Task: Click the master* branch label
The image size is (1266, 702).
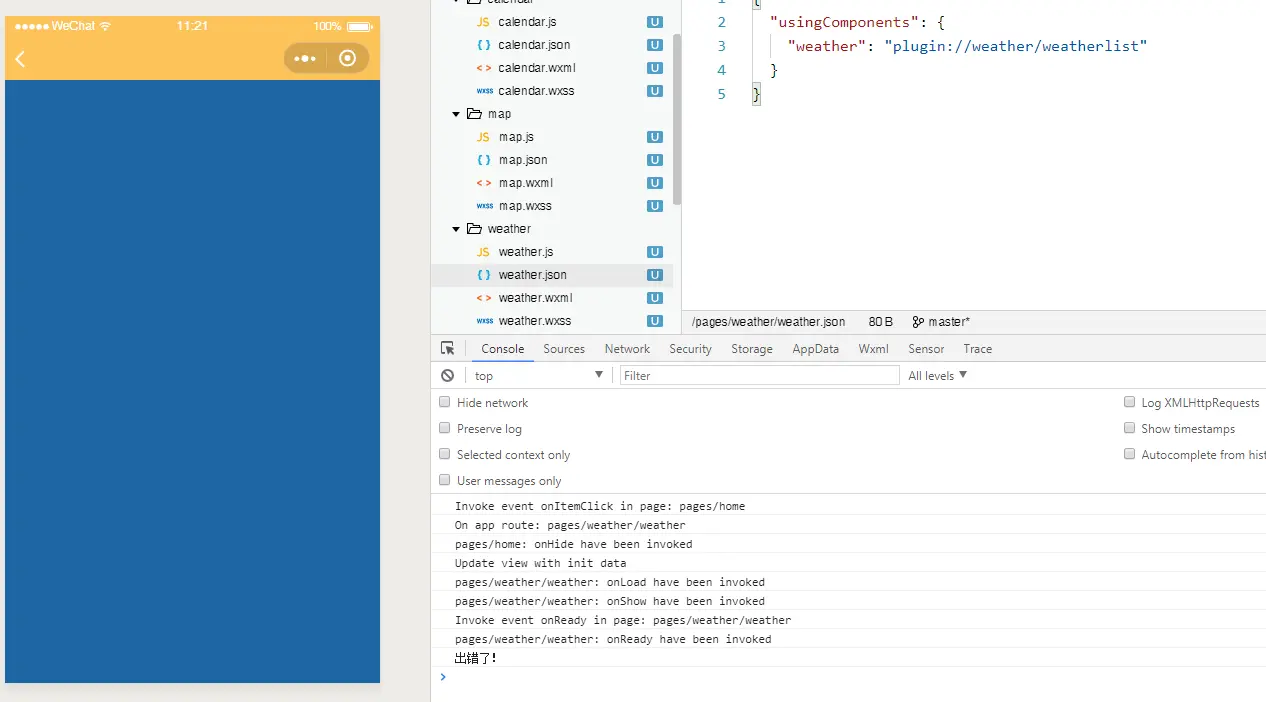Action: tap(949, 322)
